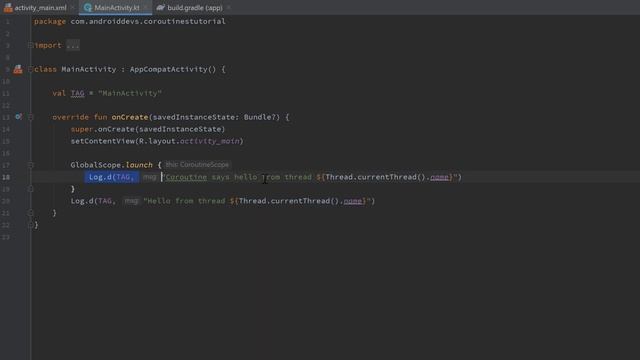Image resolution: width=640 pixels, height=360 pixels.
Task: Click the folded '...' after import
Action: pos(73,45)
